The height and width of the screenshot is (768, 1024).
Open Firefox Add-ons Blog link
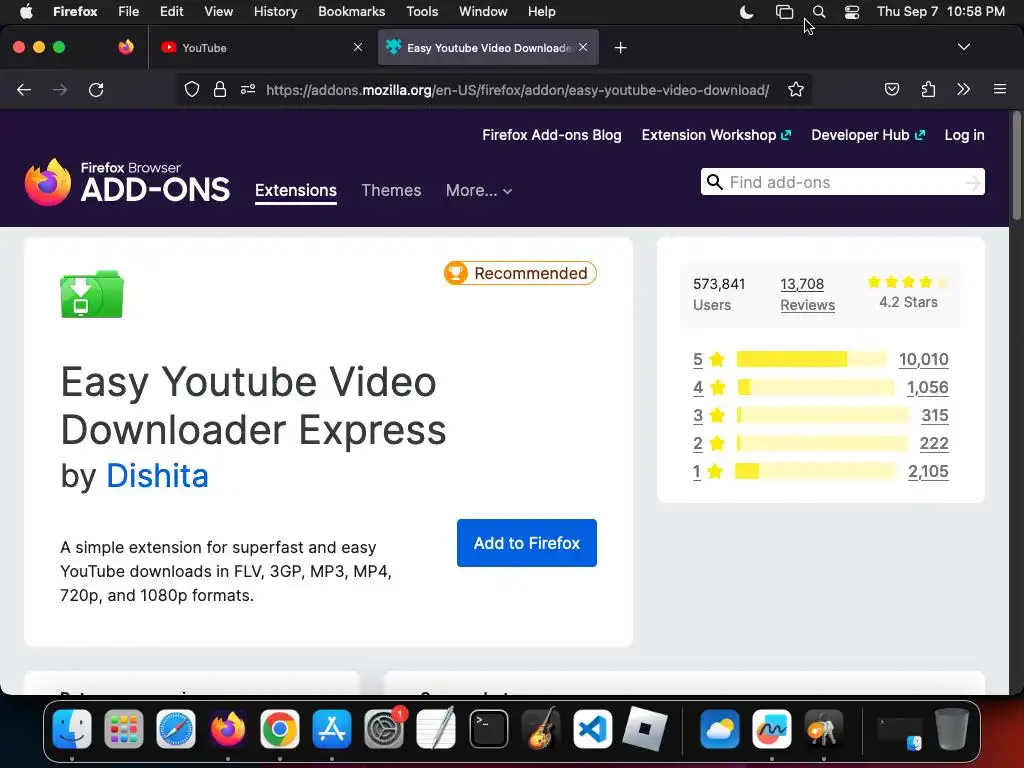[552, 135]
